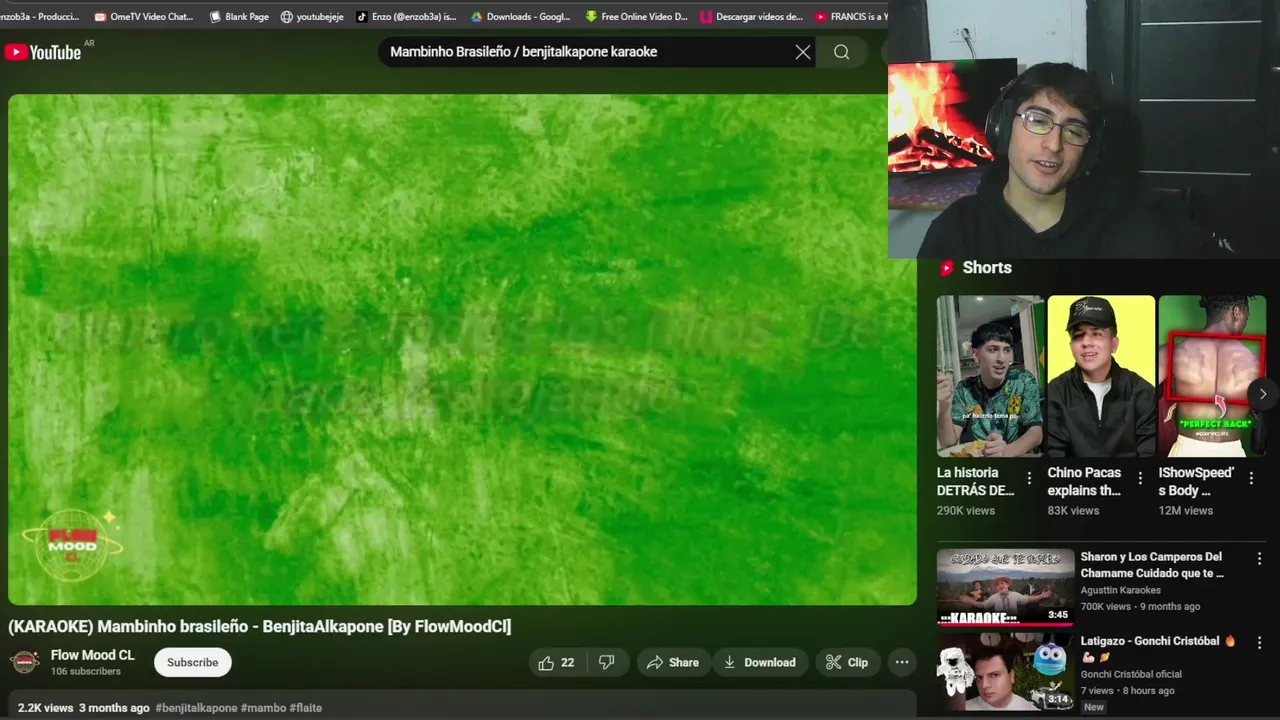Open the 'Free Online Video D...' bookmark
The height and width of the screenshot is (720, 1280).
pyautogui.click(x=636, y=17)
